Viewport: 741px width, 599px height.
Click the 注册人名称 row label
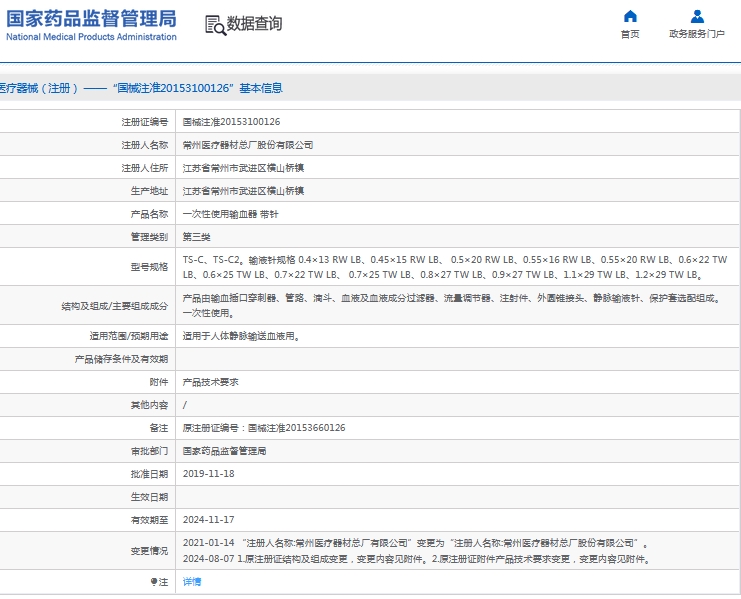pyautogui.click(x=145, y=145)
